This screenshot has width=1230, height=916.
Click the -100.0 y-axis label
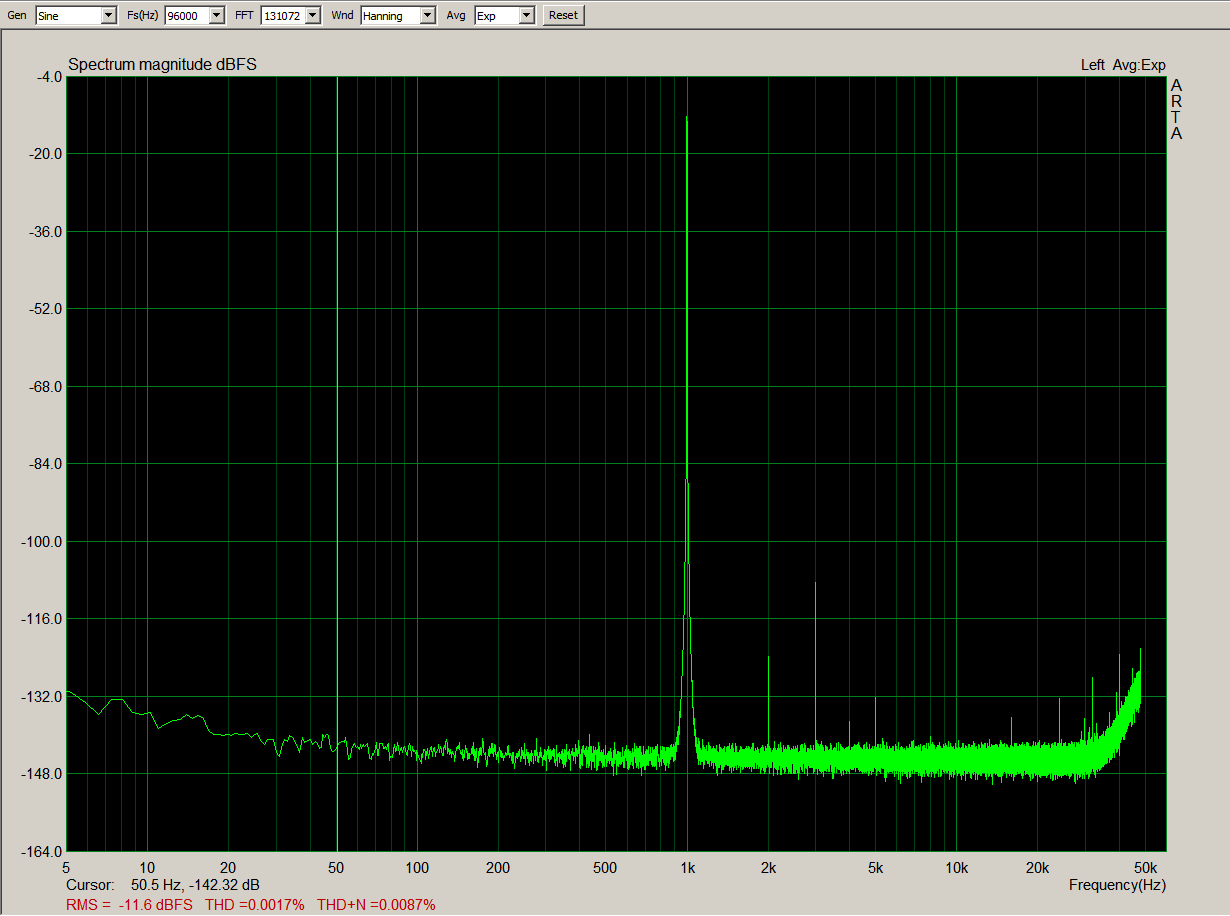[x=42, y=542]
